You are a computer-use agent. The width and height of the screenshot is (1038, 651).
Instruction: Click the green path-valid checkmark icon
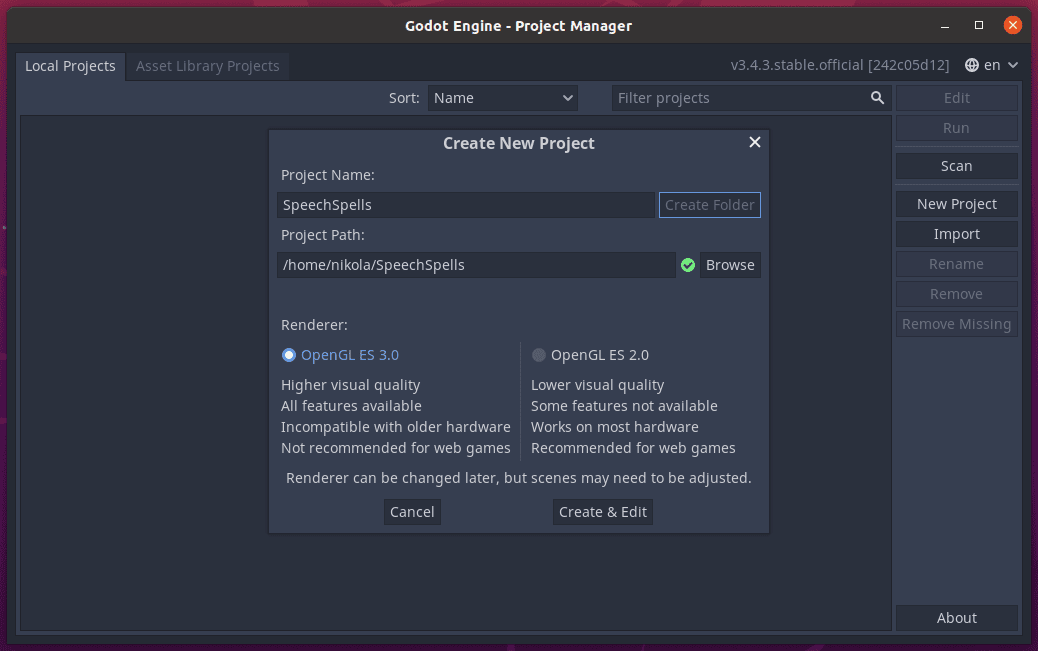(688, 265)
